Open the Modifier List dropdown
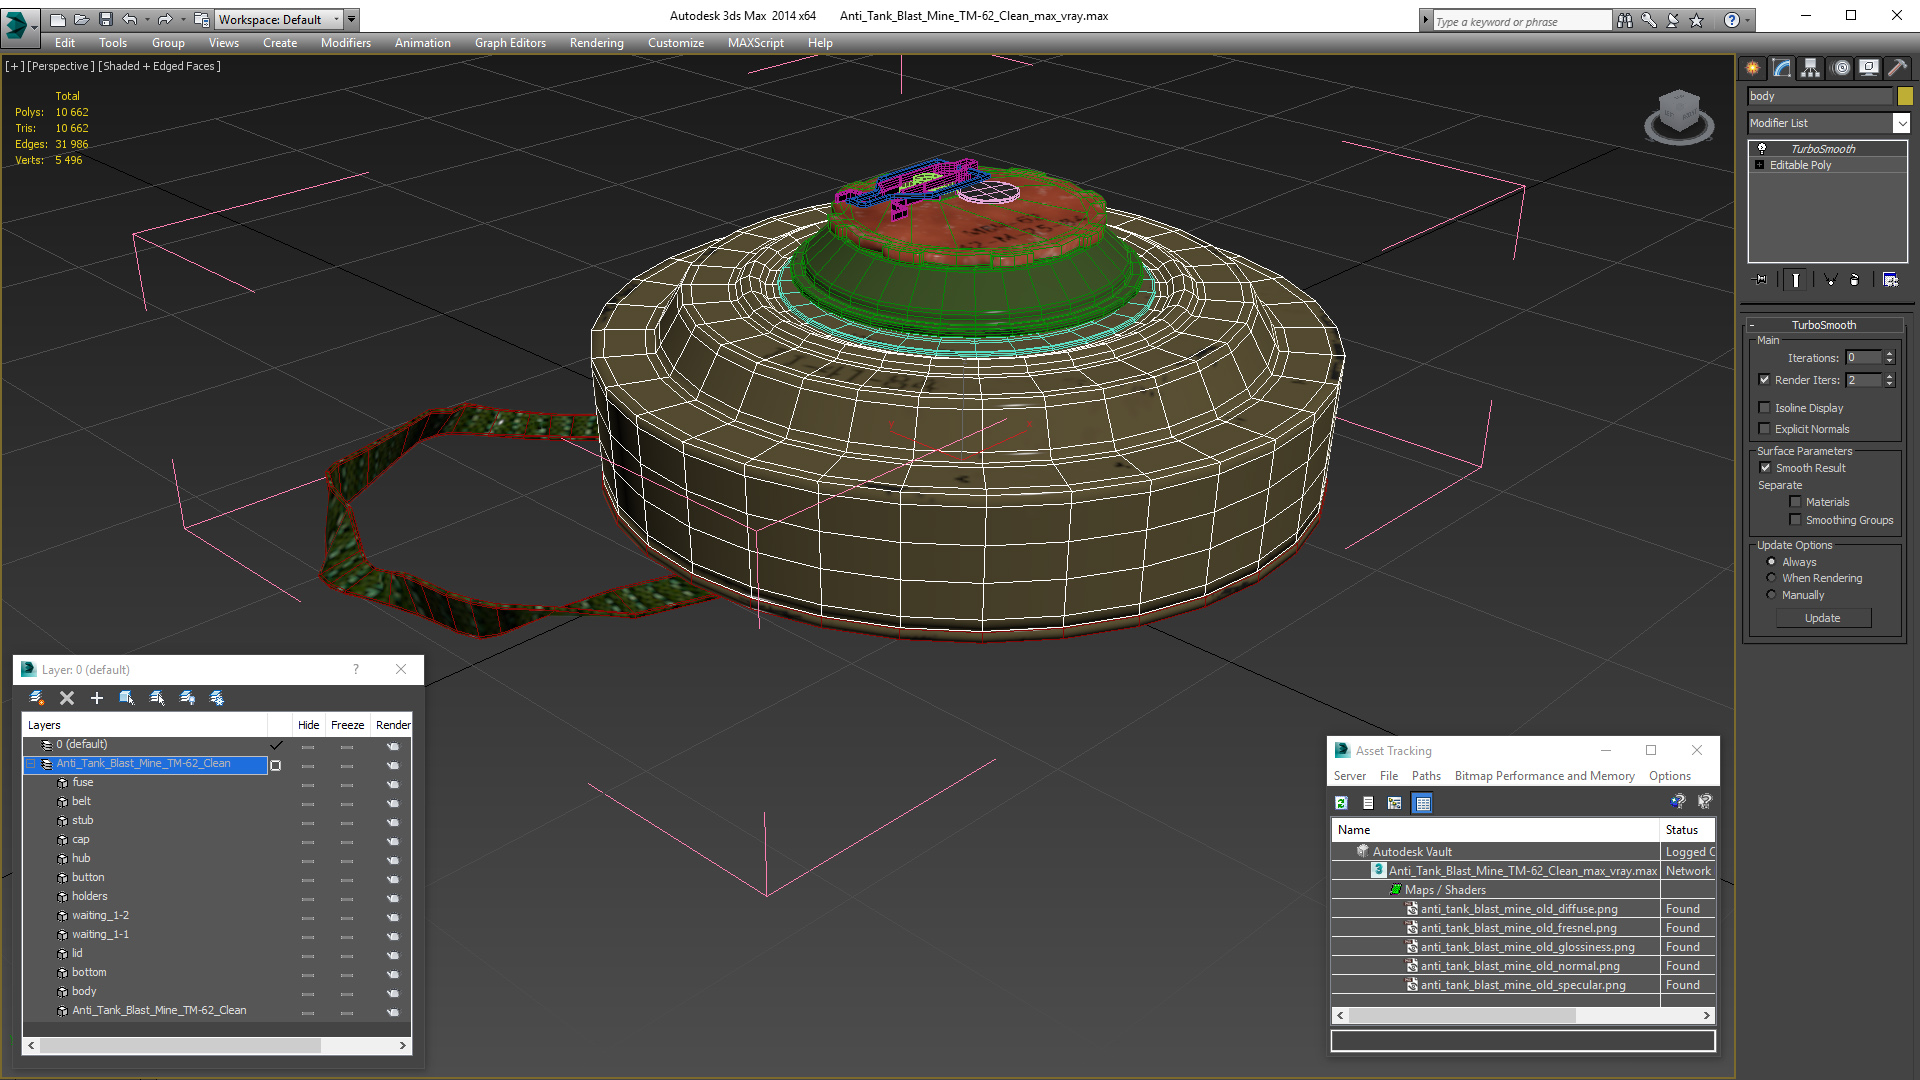This screenshot has height=1080, width=1920. pos(1900,123)
